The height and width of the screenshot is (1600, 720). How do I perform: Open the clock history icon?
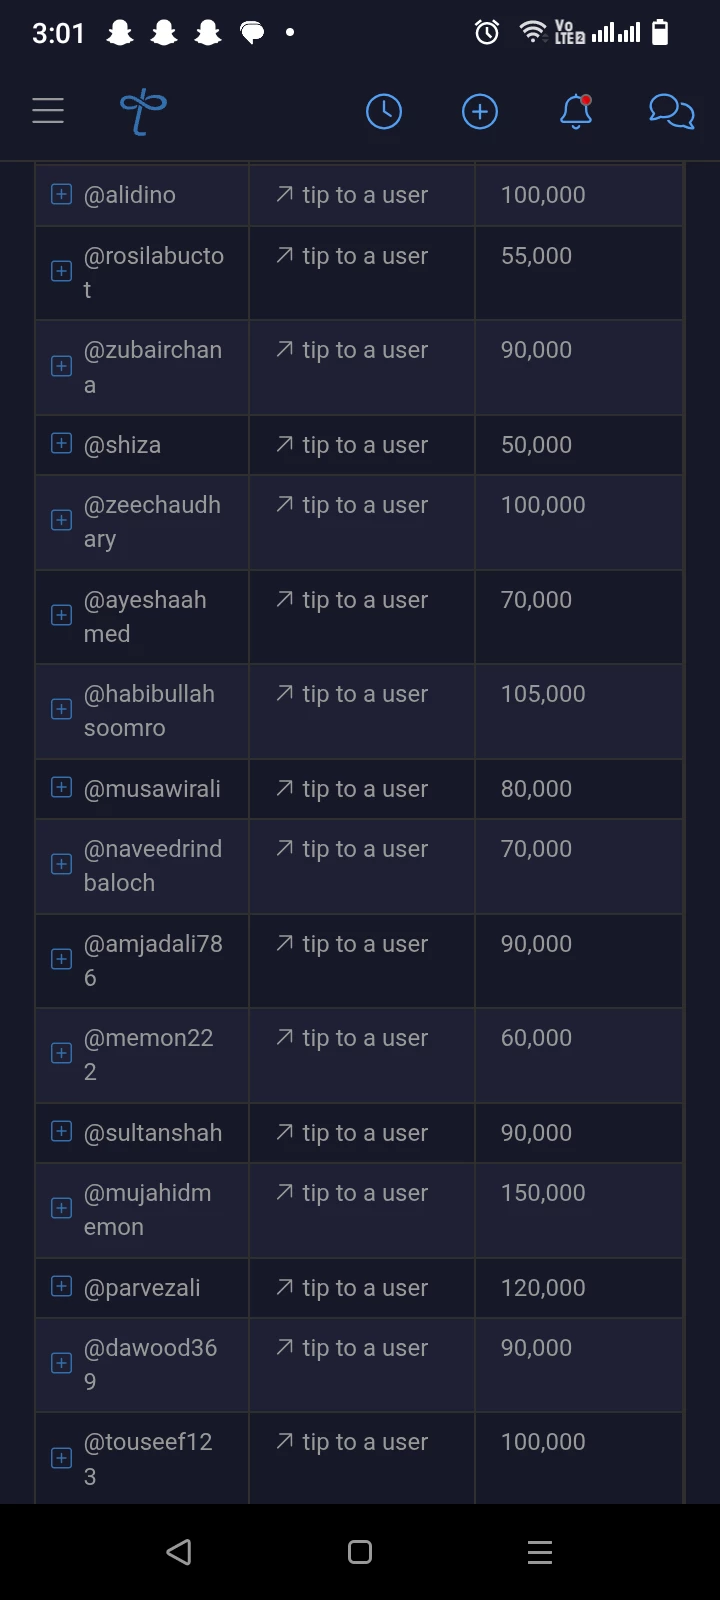(384, 111)
